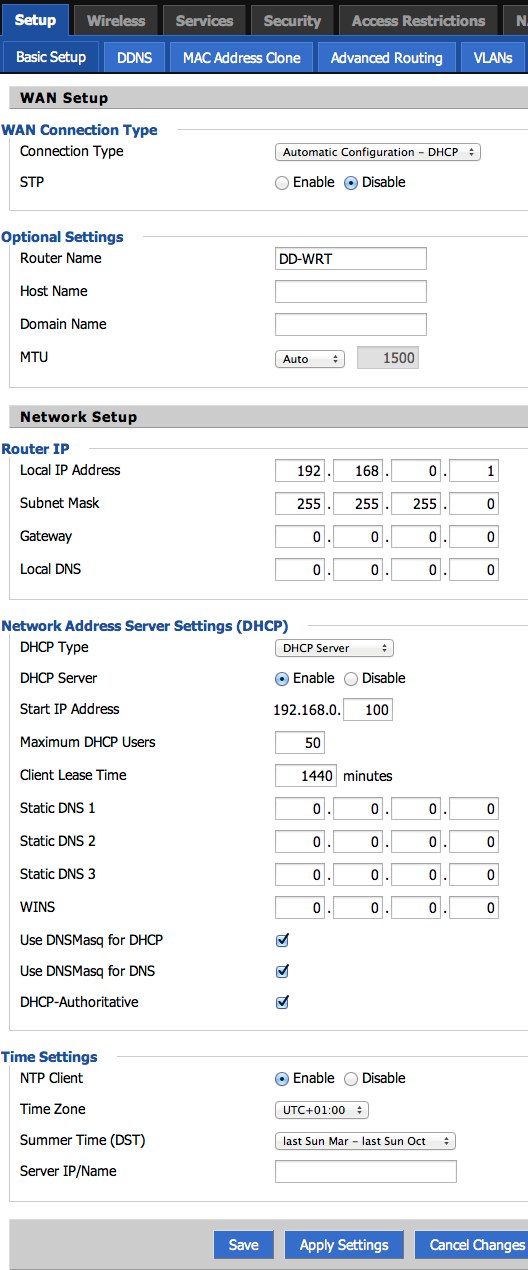Select Disable radio for NTP Client
Screen dimensions: 528x1270
(x=351, y=1078)
